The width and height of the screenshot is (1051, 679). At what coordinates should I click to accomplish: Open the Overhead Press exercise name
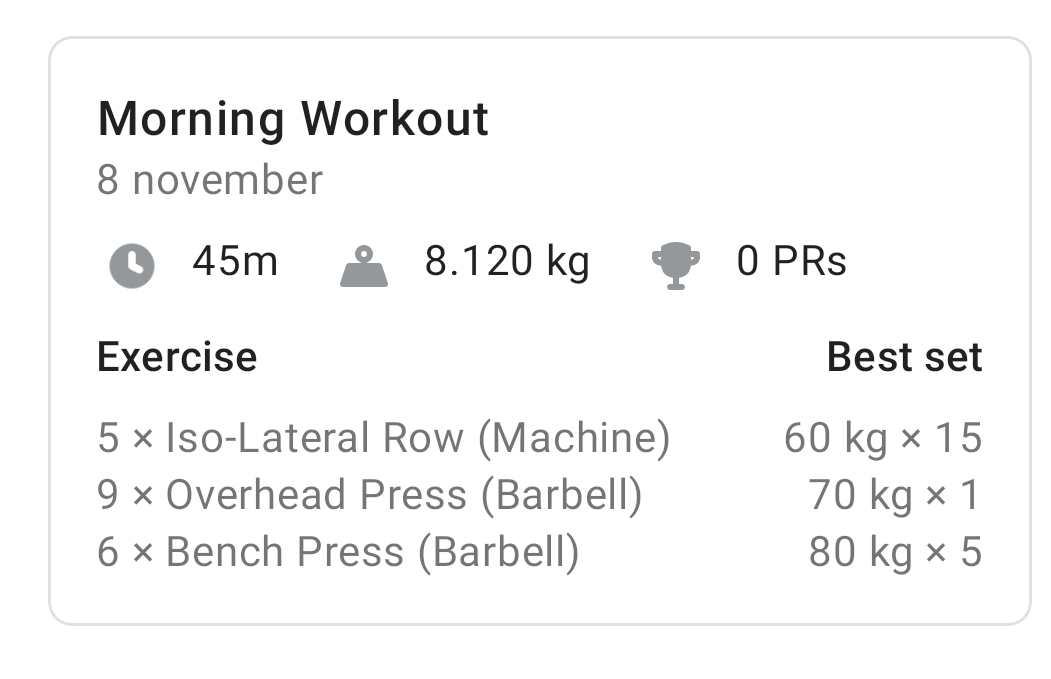click(316, 495)
